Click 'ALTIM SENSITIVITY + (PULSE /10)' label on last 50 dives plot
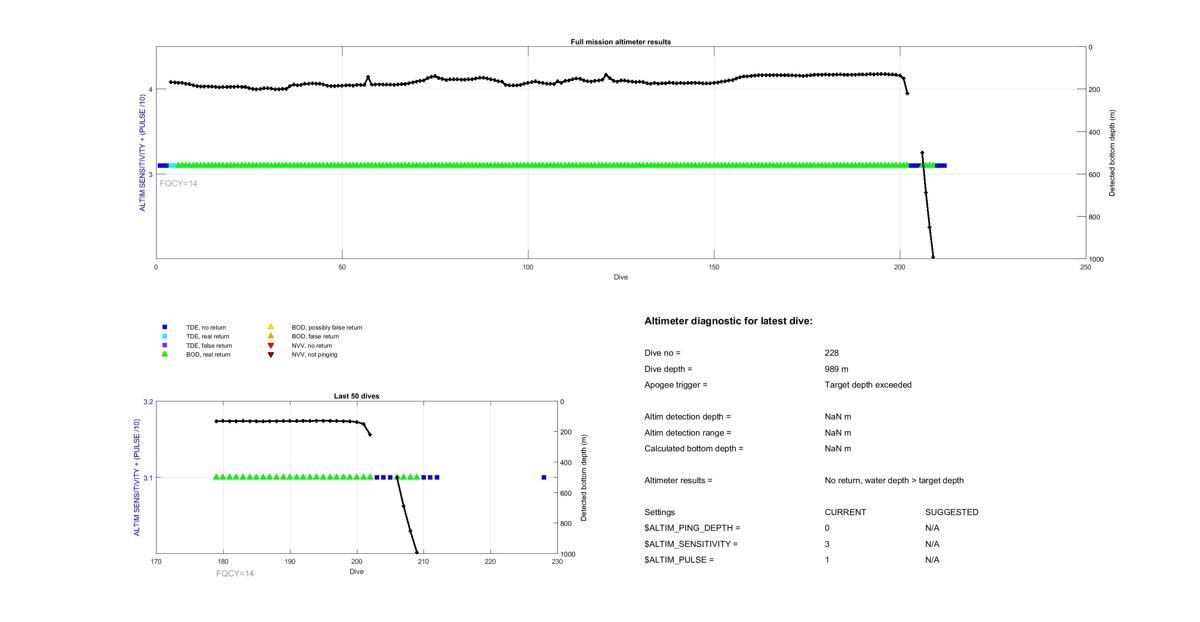Screen dimensions: 1200x622 pos(137,478)
